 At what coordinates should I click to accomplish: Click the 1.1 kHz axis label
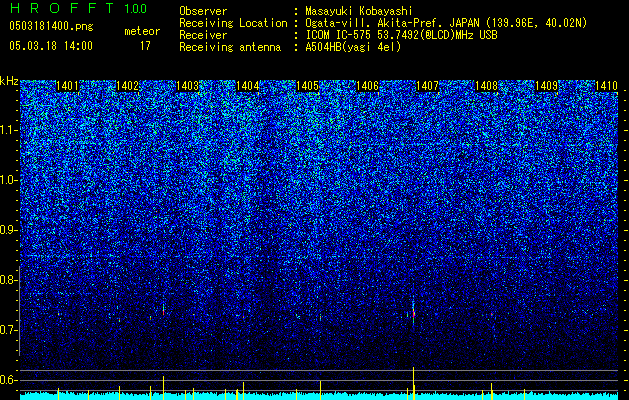click(9, 130)
